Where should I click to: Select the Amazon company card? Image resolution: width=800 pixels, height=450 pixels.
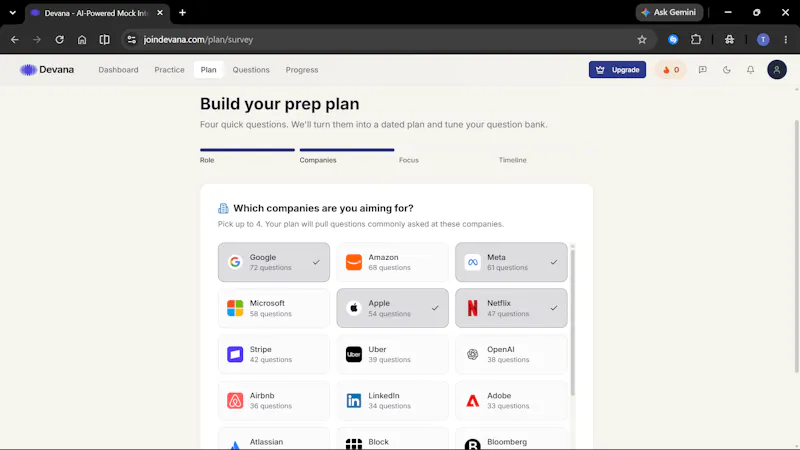point(392,262)
